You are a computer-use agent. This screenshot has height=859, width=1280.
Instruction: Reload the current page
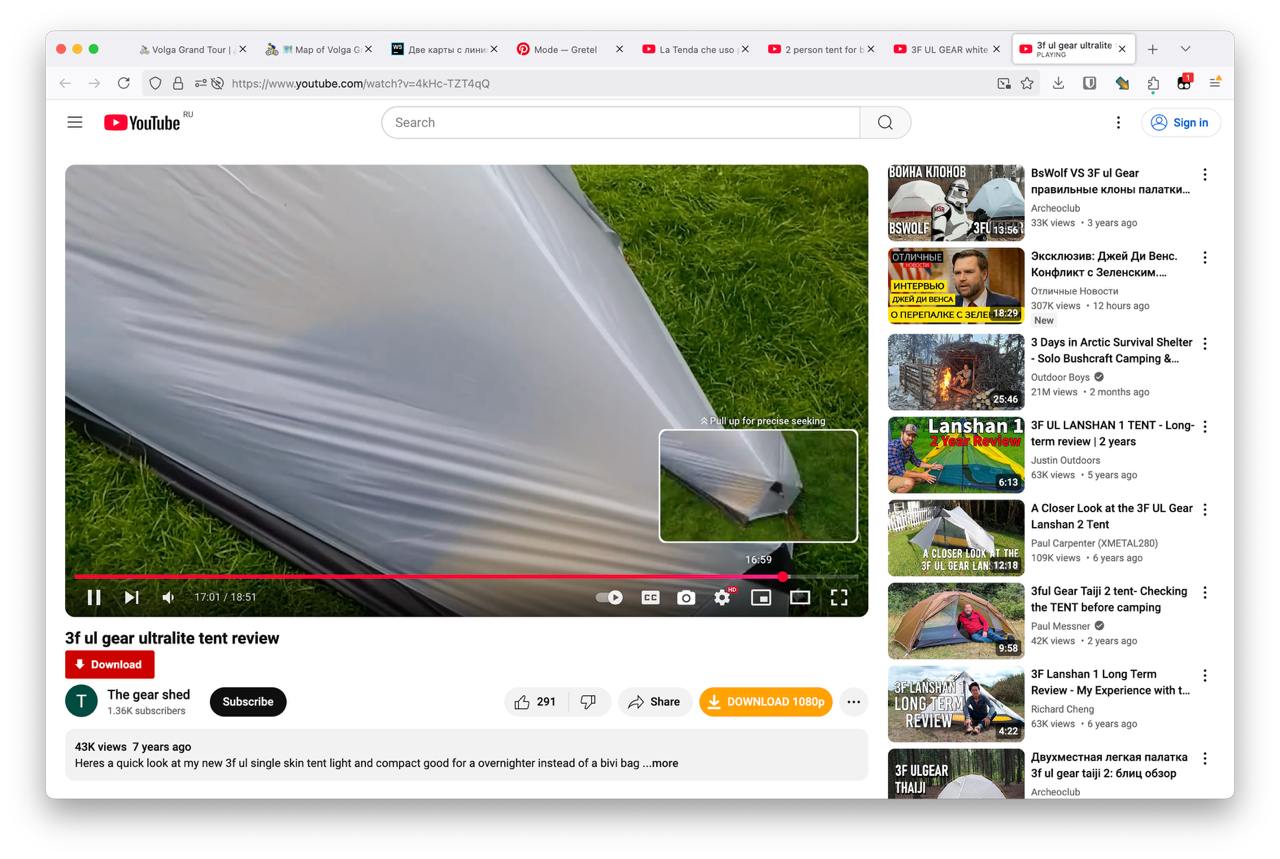click(x=124, y=83)
